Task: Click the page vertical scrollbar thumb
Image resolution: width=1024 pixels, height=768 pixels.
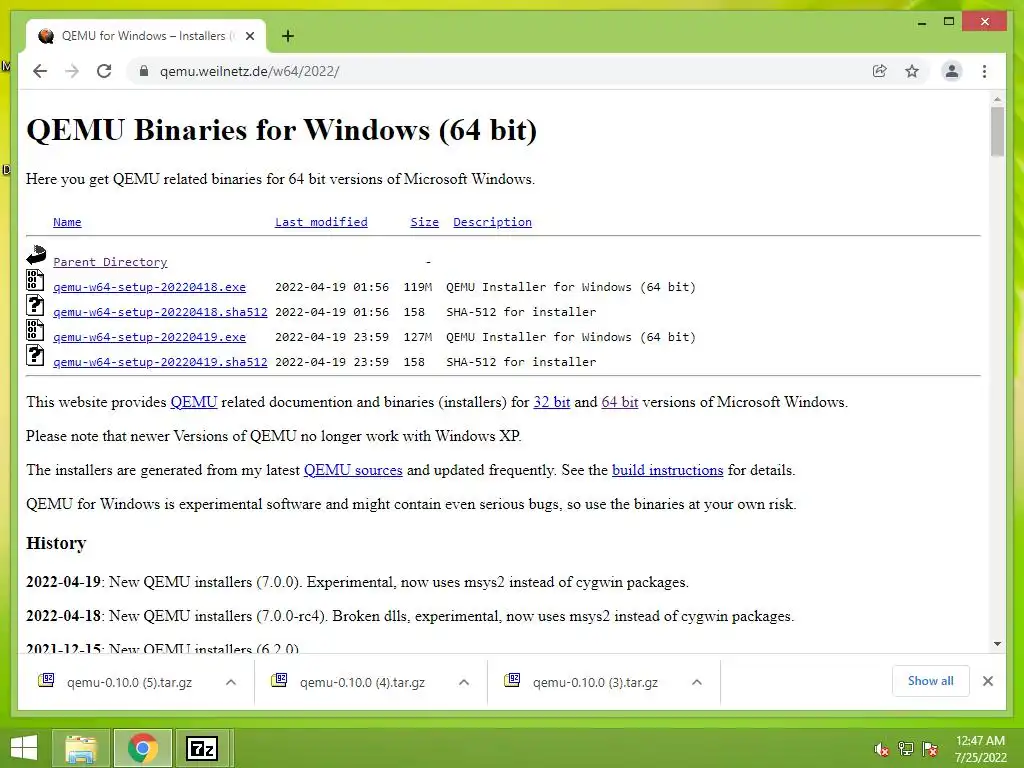Action: 997,133
